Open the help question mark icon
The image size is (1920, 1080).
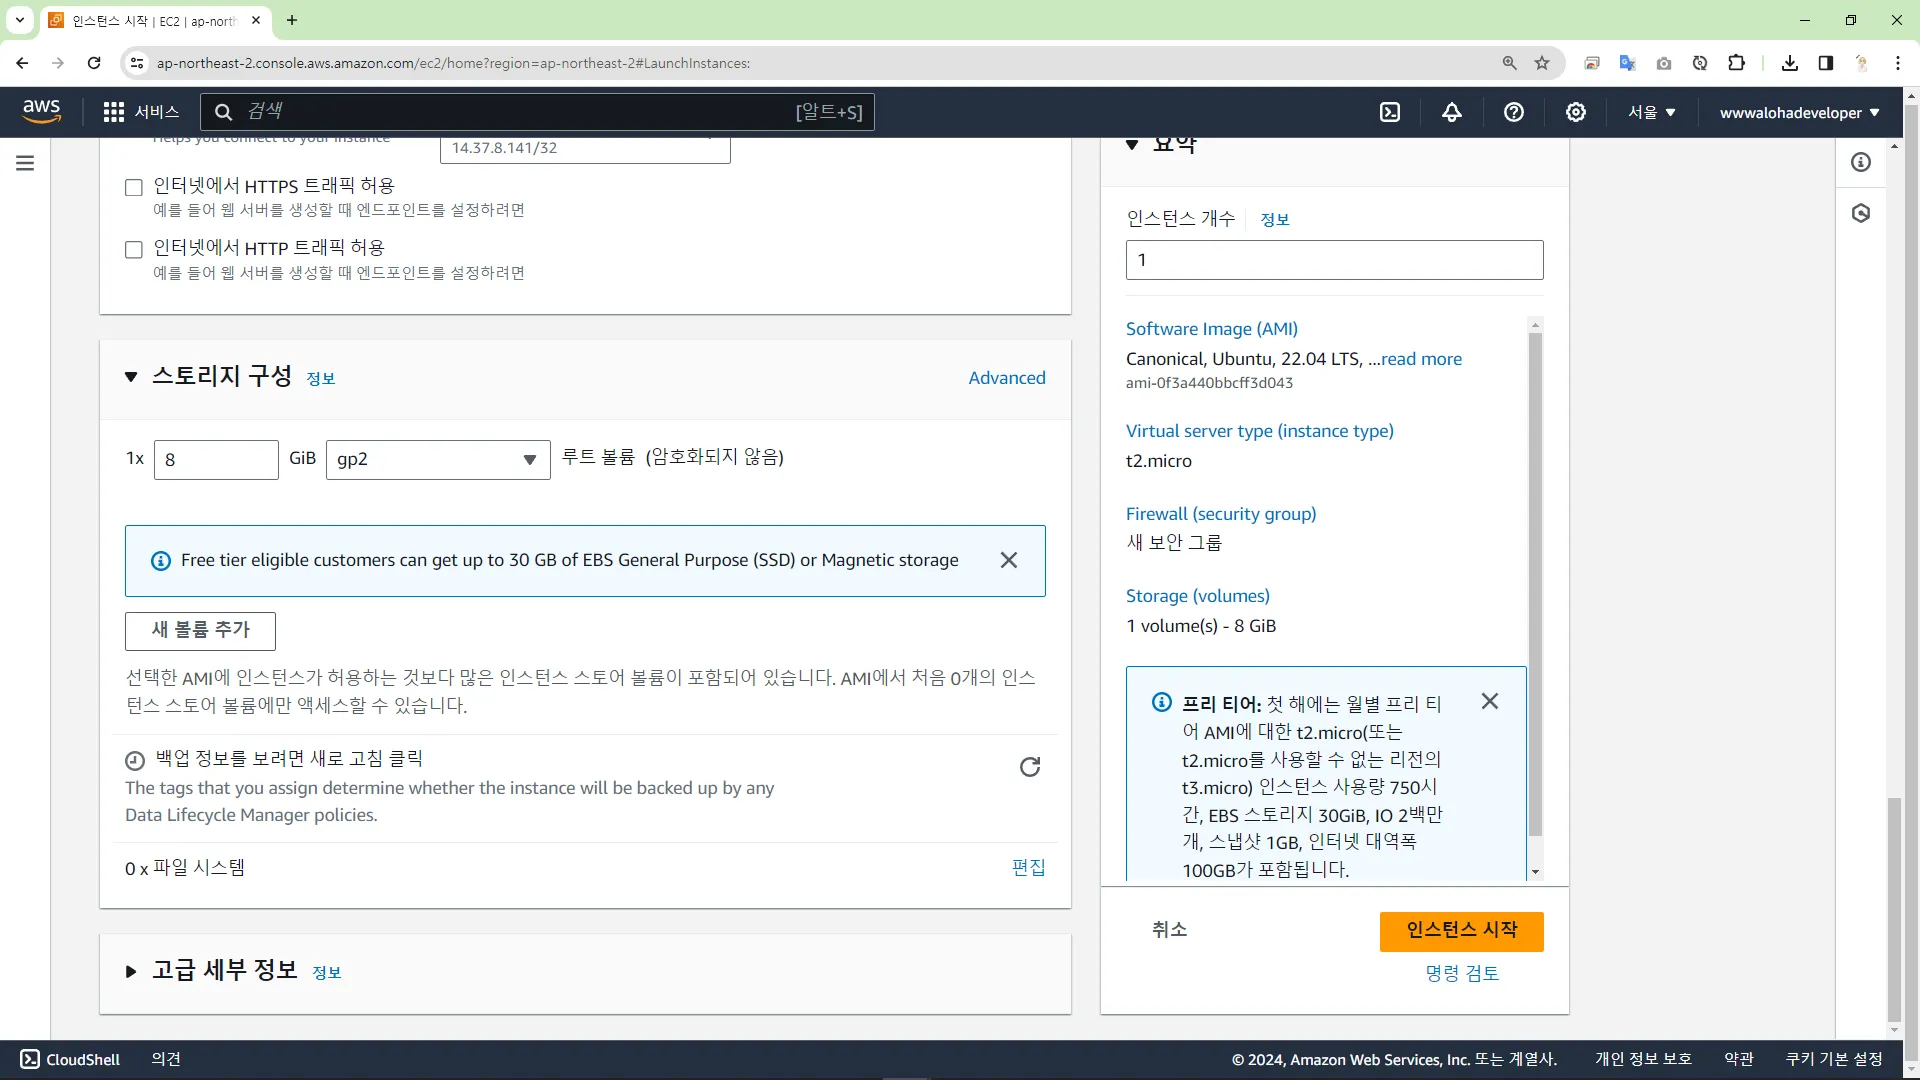(x=1514, y=112)
